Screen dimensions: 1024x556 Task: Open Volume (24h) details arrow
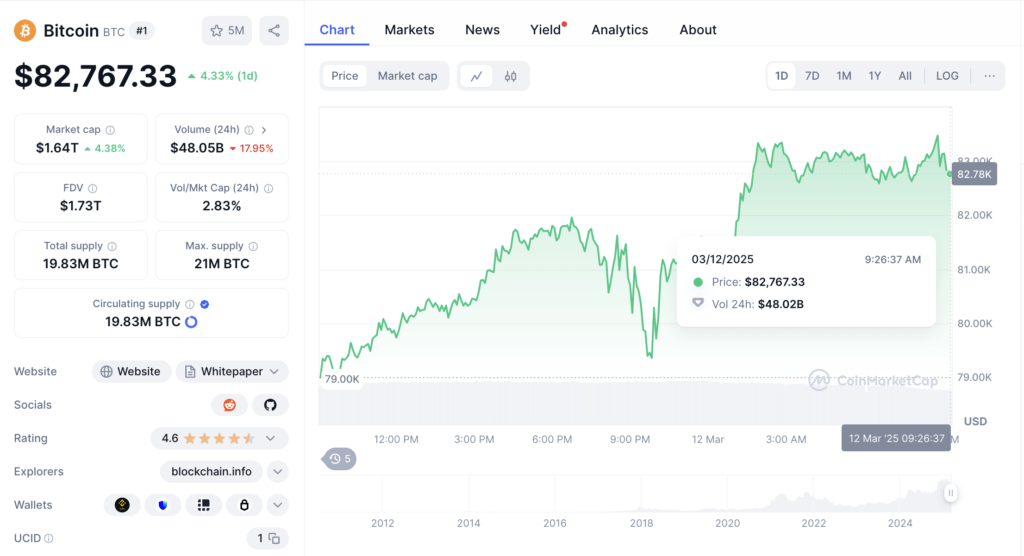click(264, 130)
